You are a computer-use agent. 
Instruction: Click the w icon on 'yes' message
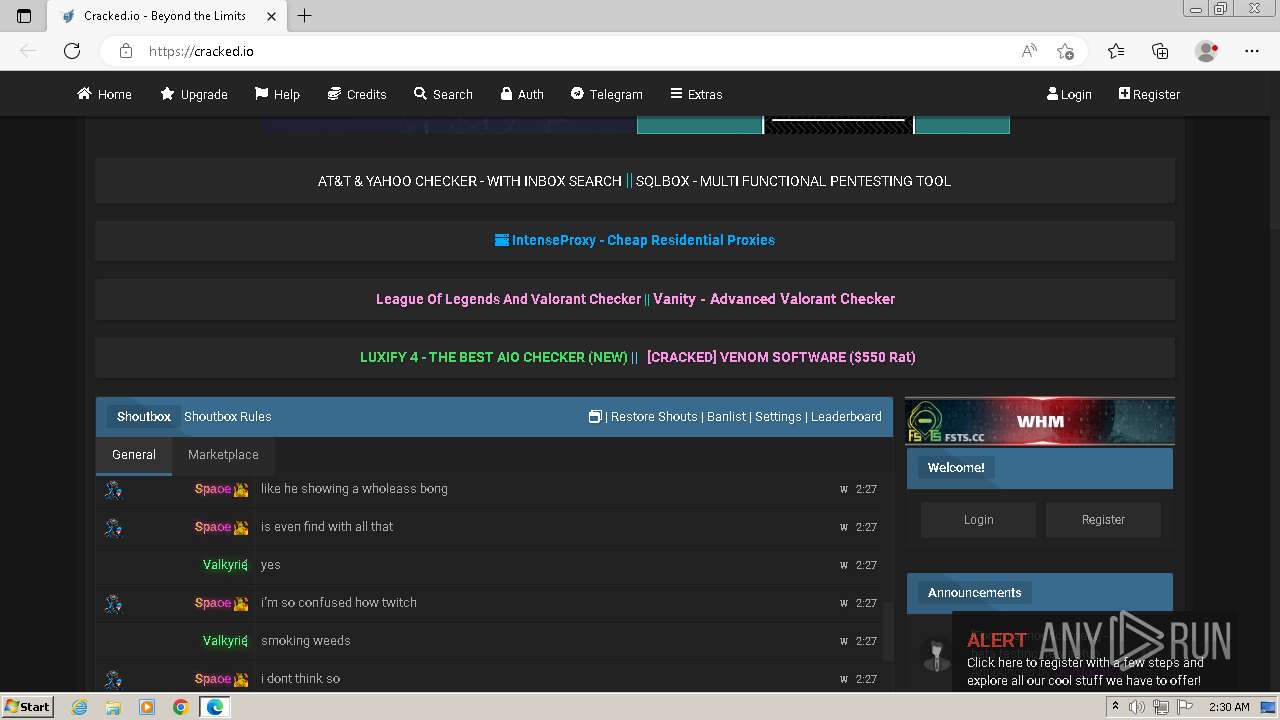tap(844, 565)
